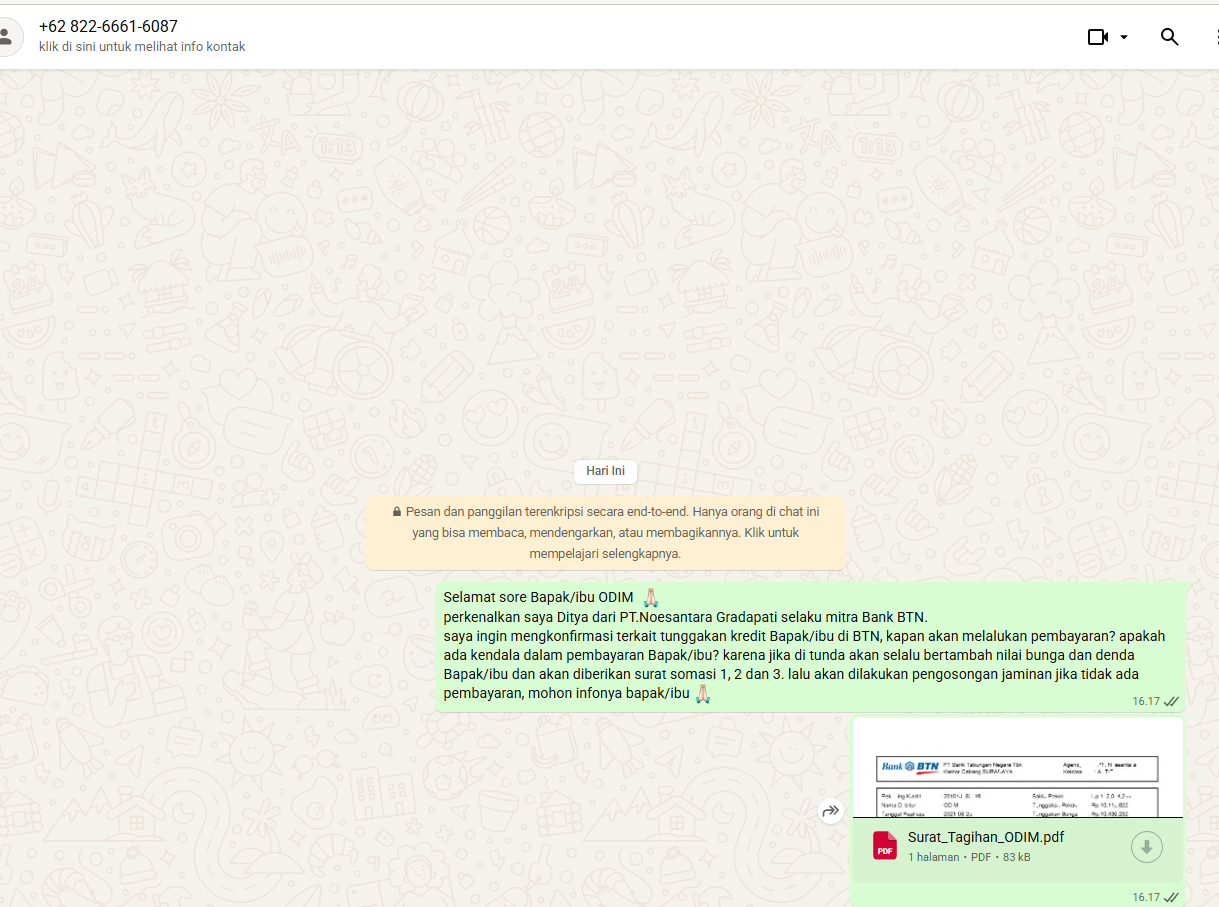Click double check marks below PDF message
The width and height of the screenshot is (1219, 907).
click(x=1171, y=897)
